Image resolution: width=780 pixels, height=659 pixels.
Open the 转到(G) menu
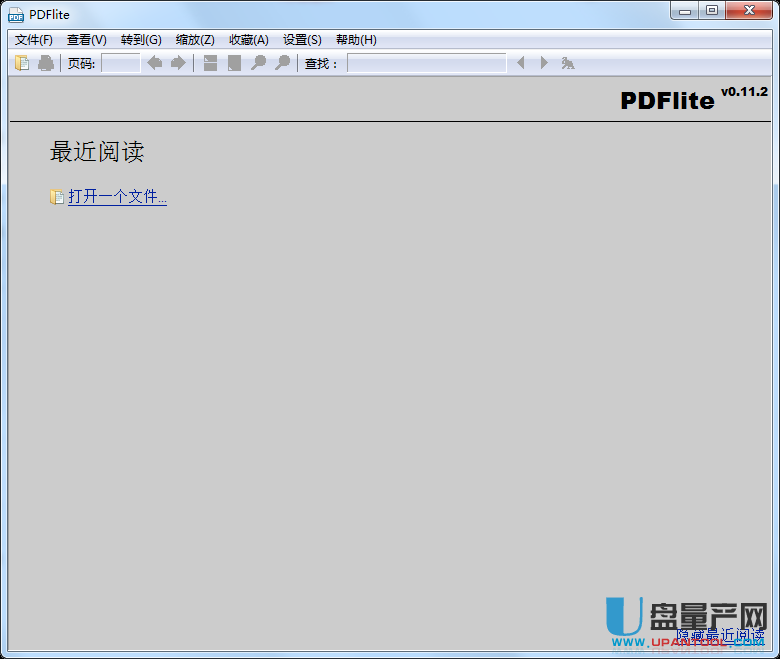[141, 40]
